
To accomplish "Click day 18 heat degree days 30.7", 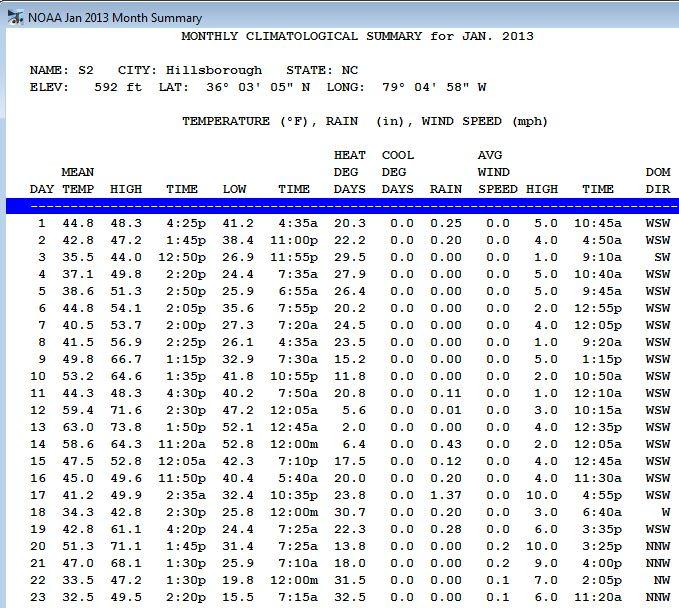I will coord(350,512).
